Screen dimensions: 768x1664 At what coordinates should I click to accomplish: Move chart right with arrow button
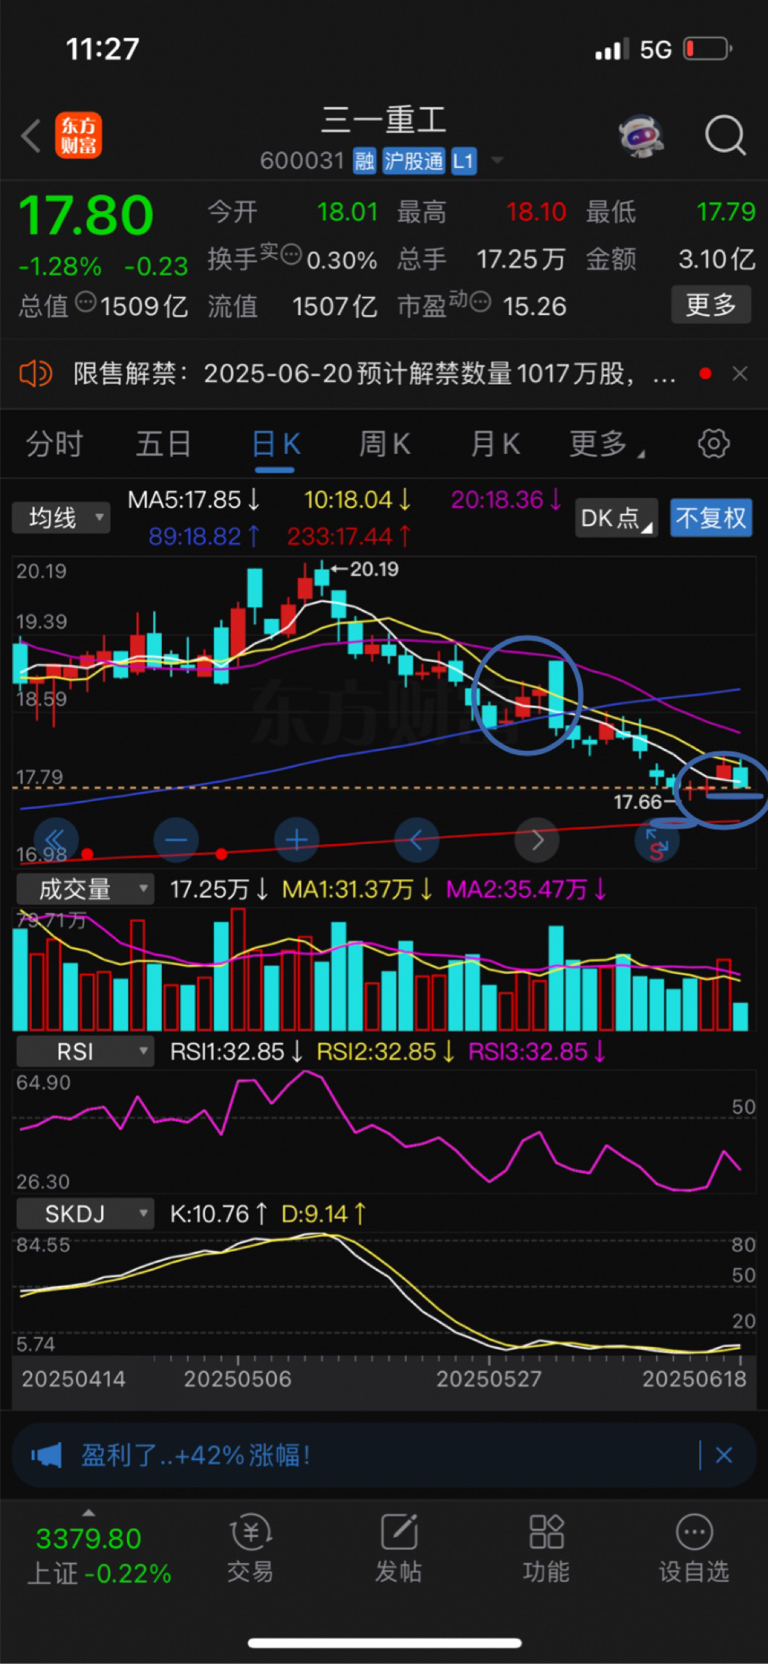click(537, 839)
